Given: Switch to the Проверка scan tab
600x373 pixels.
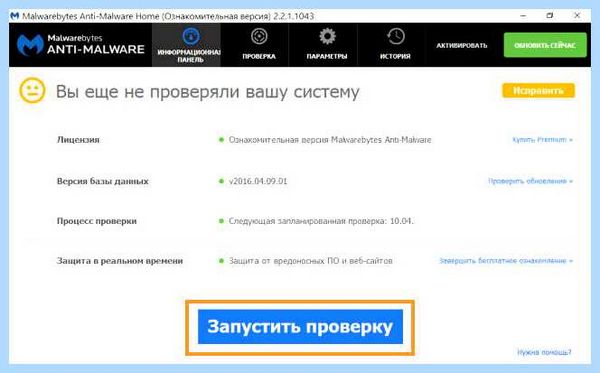Looking at the screenshot, I should pos(259,45).
